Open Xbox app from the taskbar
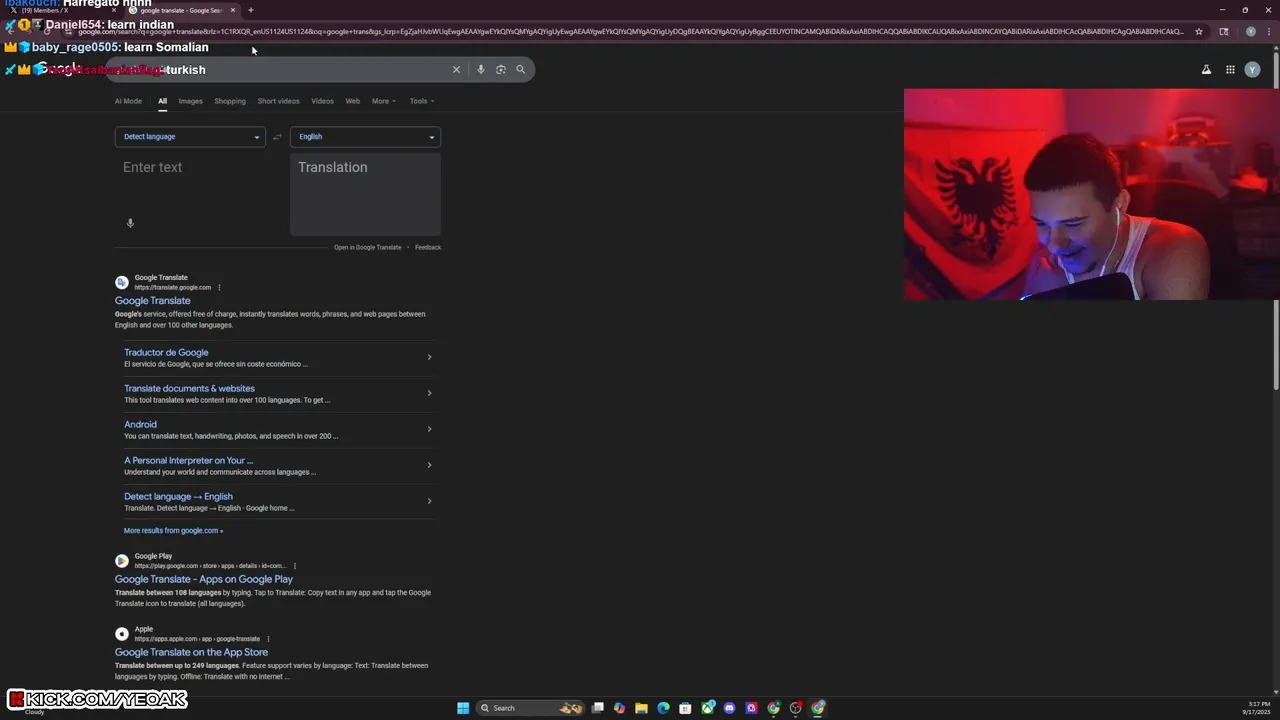This screenshot has height=720, width=1280. click(708, 708)
